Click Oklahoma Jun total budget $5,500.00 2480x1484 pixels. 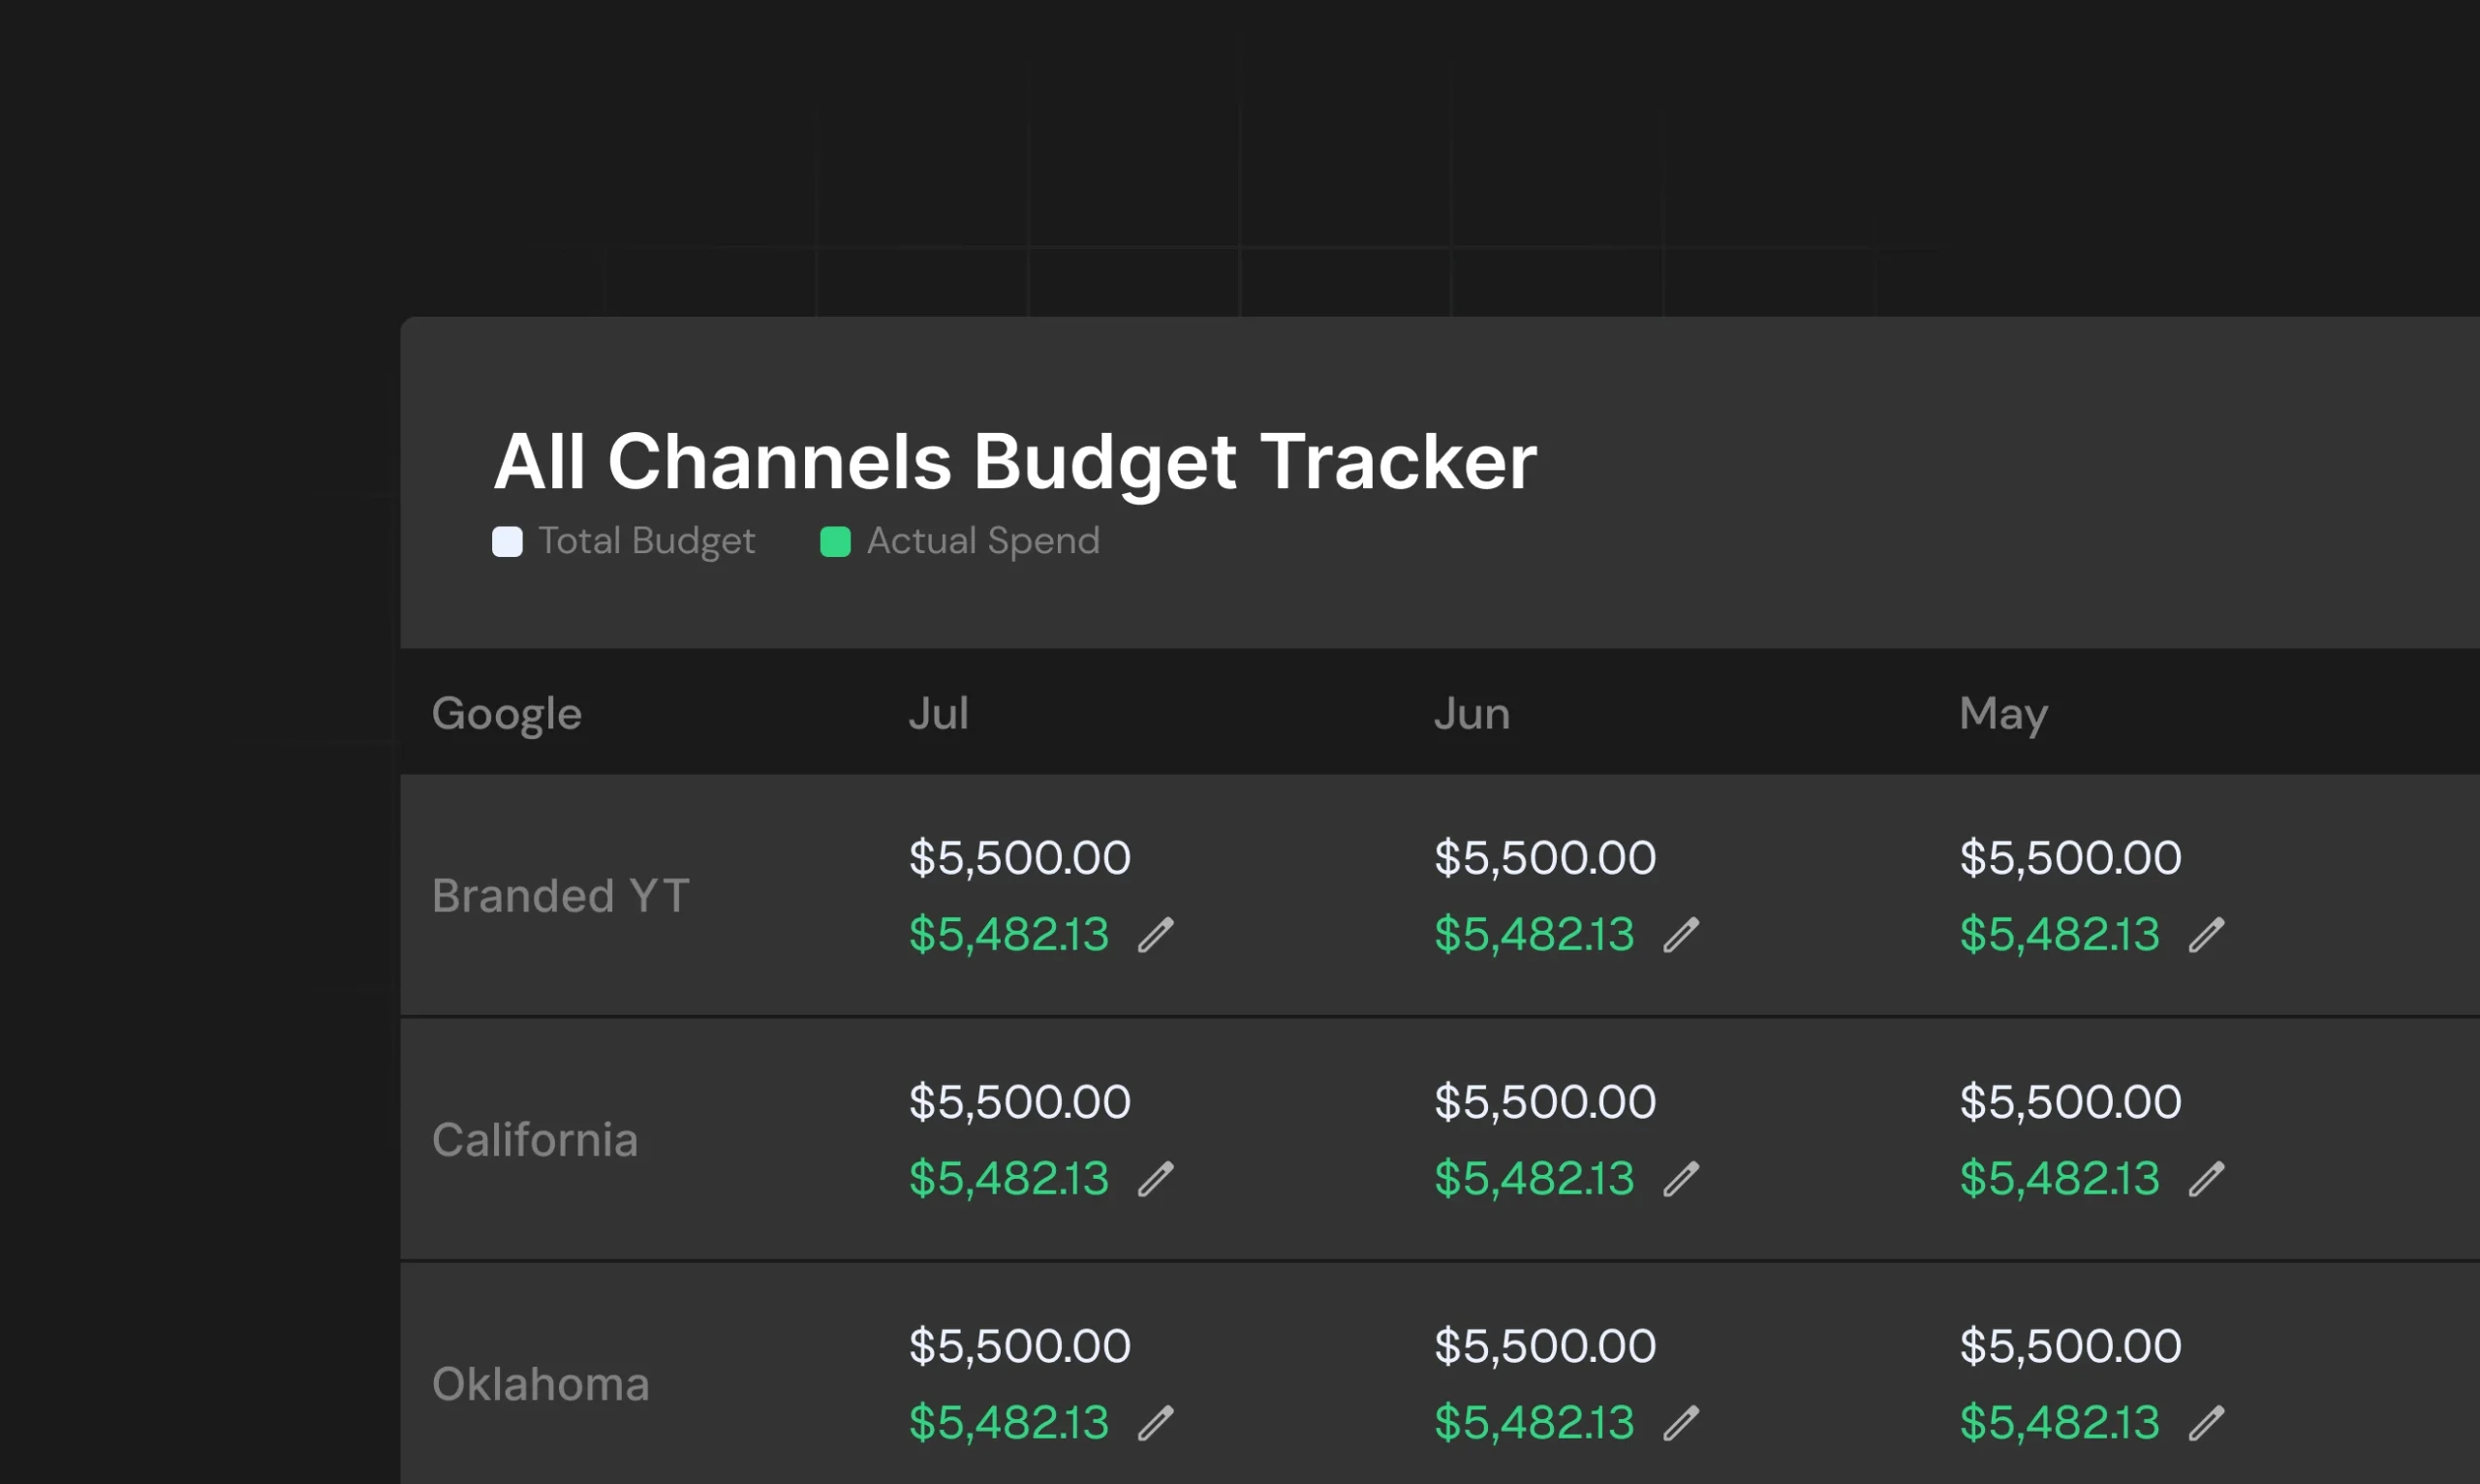pyautogui.click(x=1545, y=1346)
